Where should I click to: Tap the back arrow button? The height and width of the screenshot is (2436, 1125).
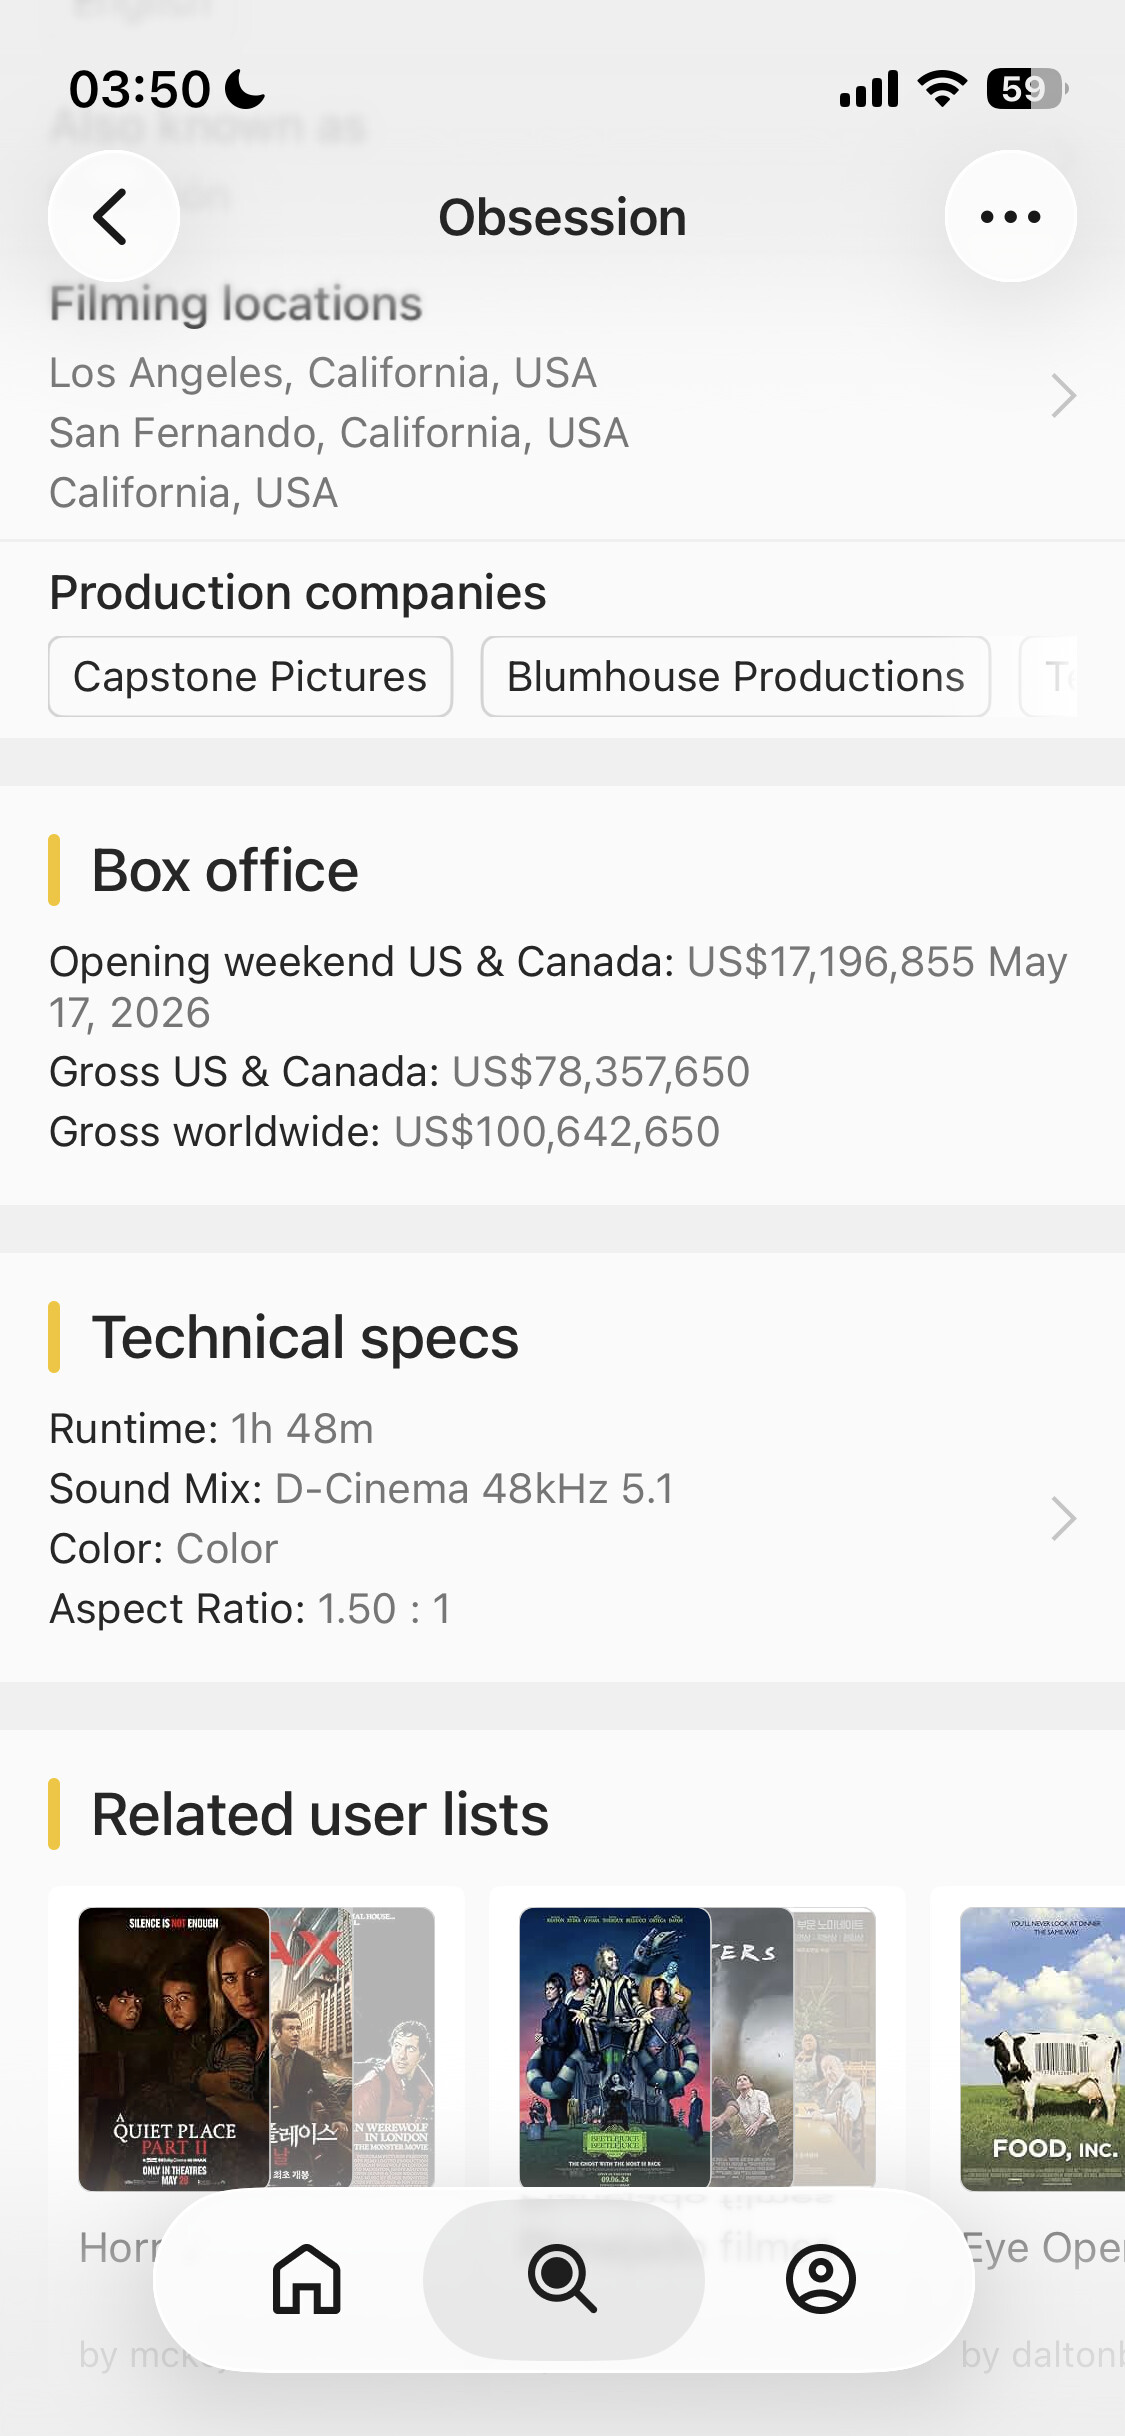[114, 216]
